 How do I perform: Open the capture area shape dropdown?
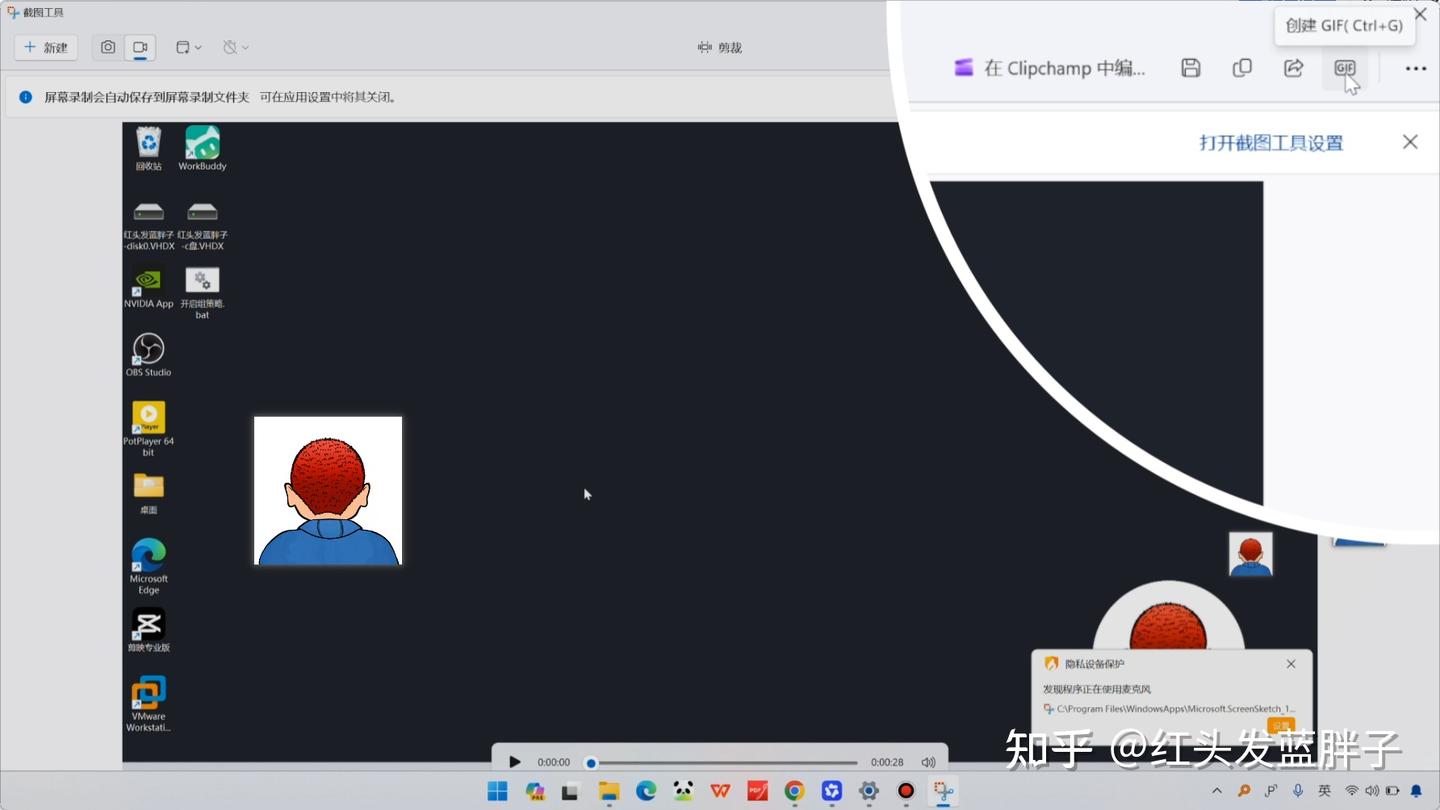[188, 47]
